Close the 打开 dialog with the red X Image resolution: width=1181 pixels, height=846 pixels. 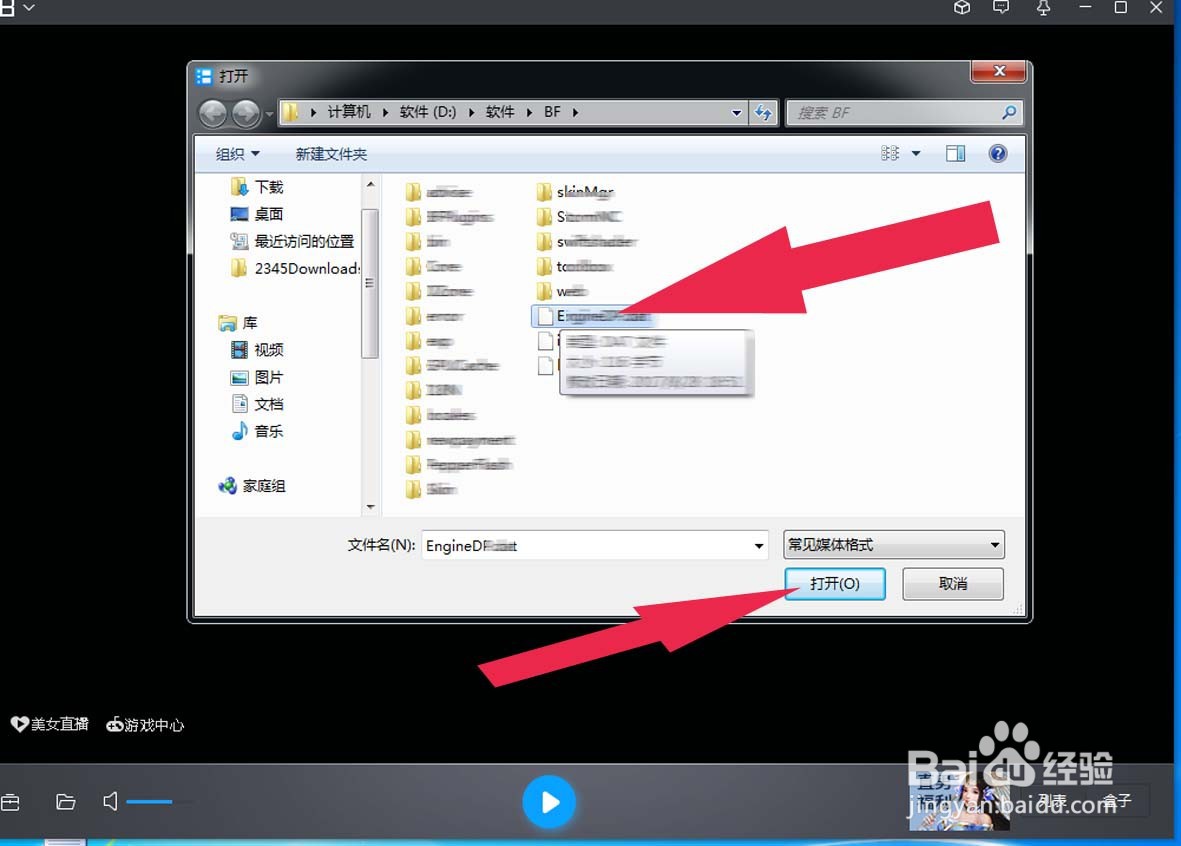click(x=999, y=71)
